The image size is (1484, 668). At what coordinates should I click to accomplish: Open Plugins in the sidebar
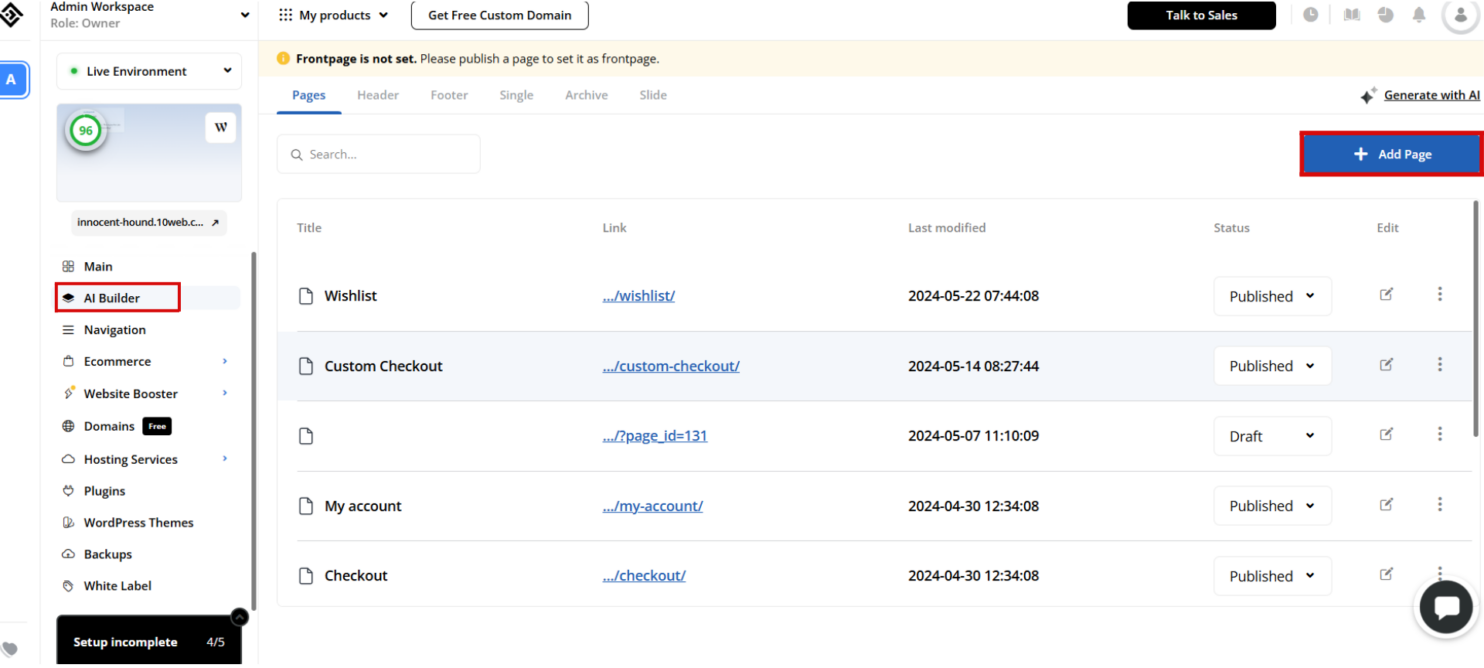pyautogui.click(x=104, y=491)
